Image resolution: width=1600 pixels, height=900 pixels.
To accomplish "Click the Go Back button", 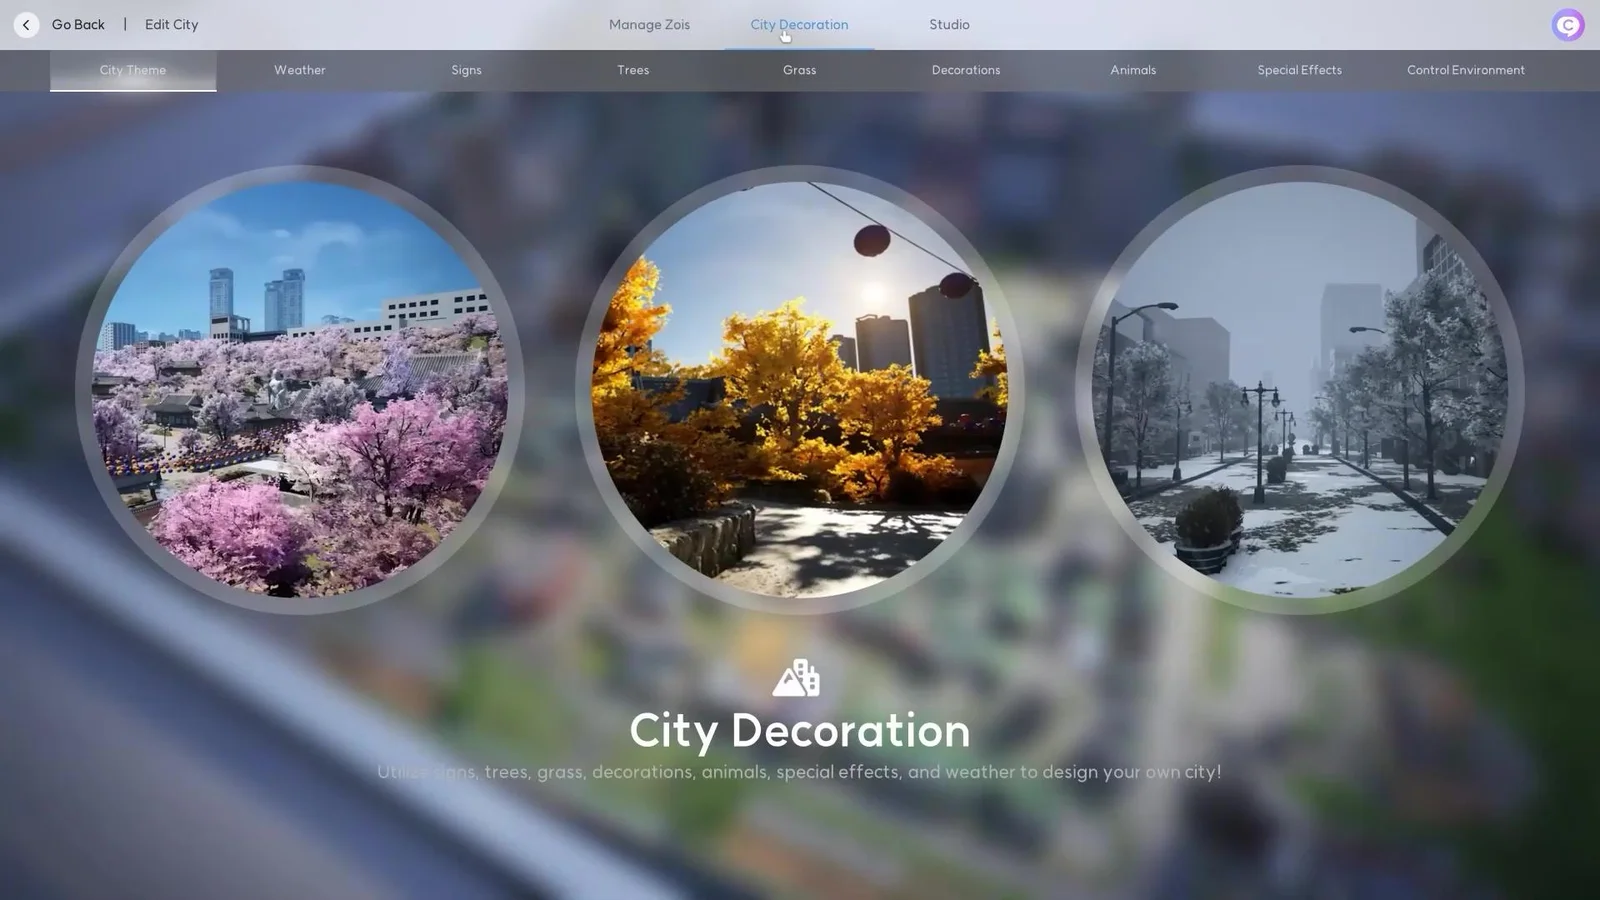I will pos(77,24).
